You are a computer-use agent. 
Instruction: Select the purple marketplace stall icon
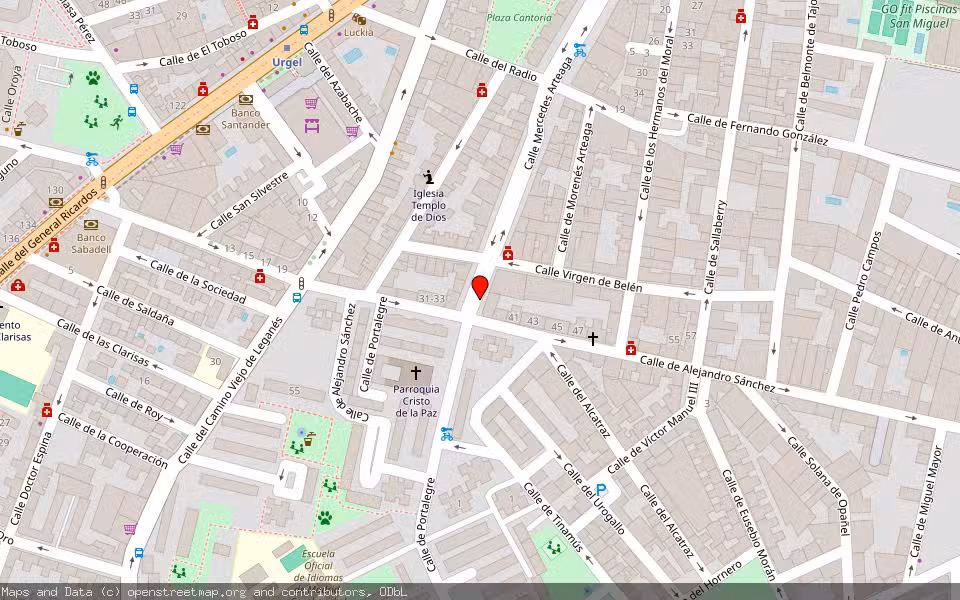click(x=312, y=126)
